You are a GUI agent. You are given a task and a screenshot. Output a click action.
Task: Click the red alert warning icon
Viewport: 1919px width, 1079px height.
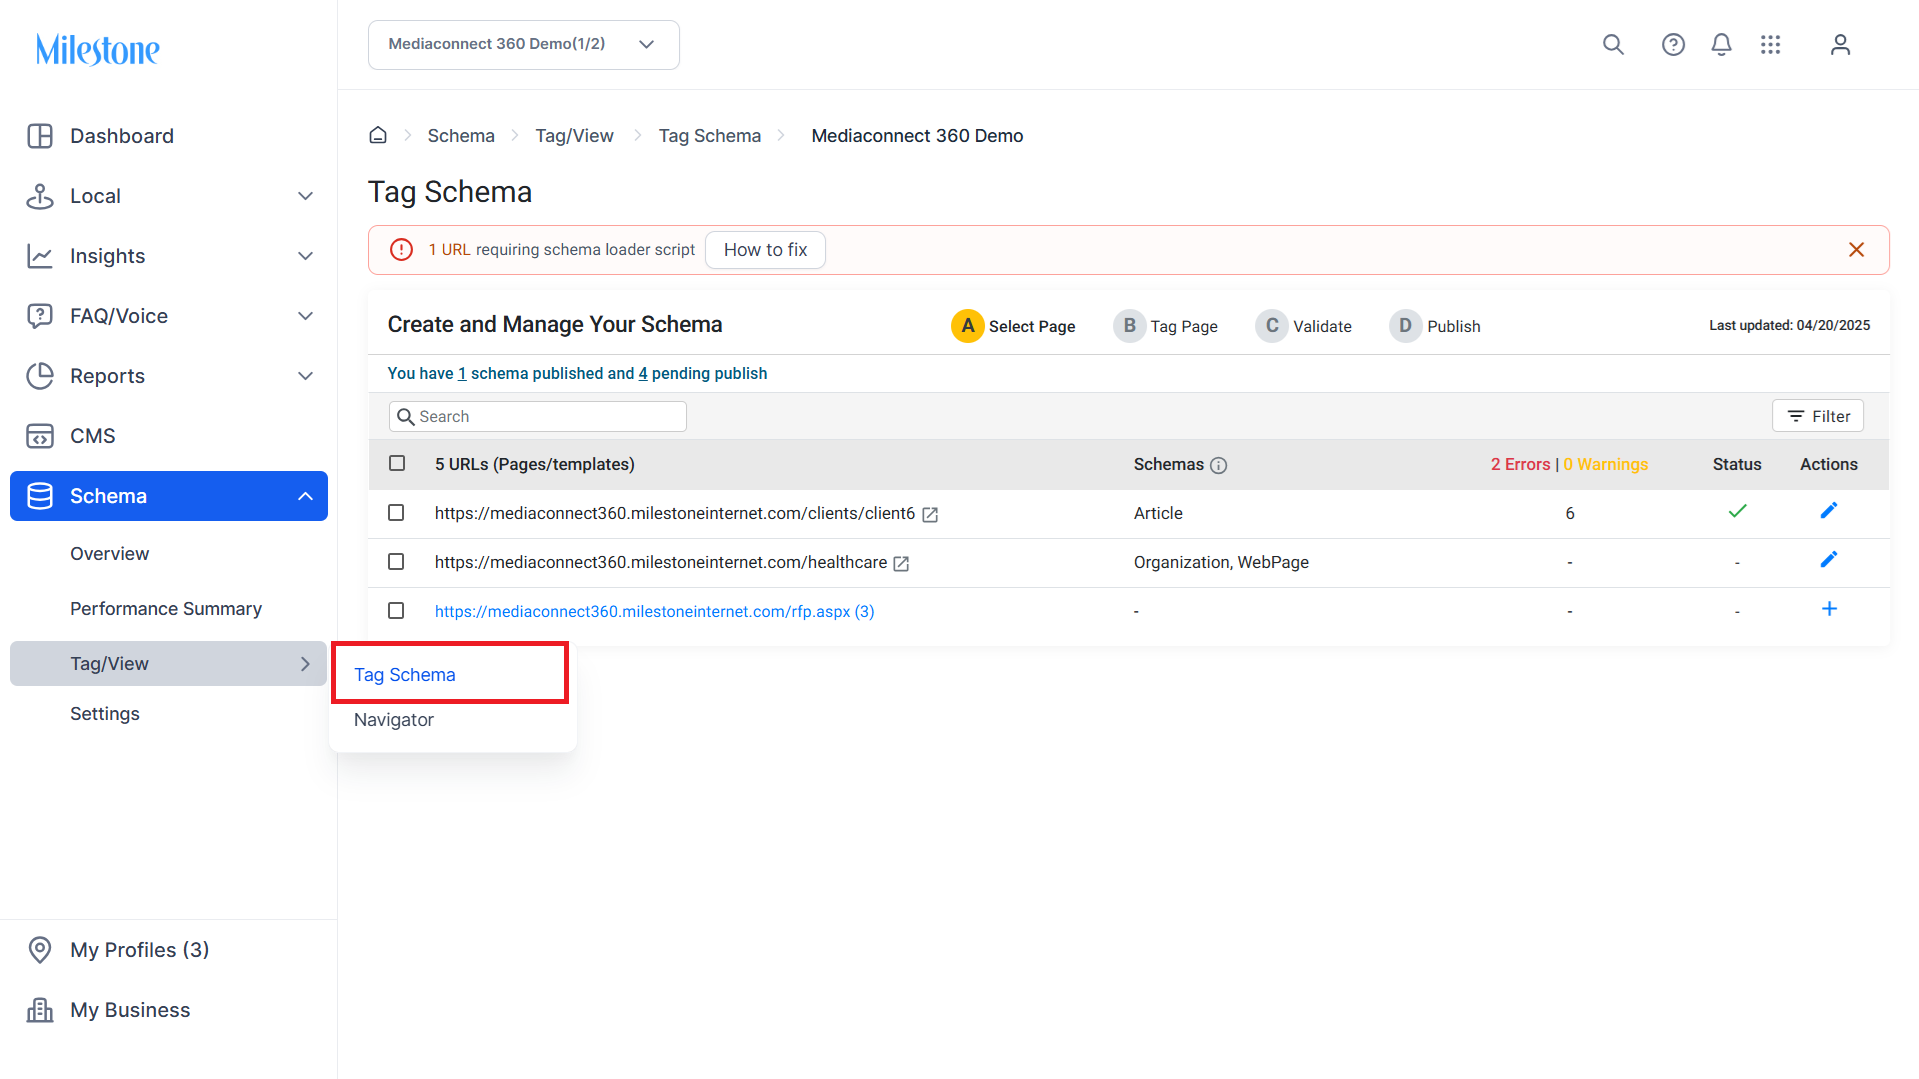(401, 250)
